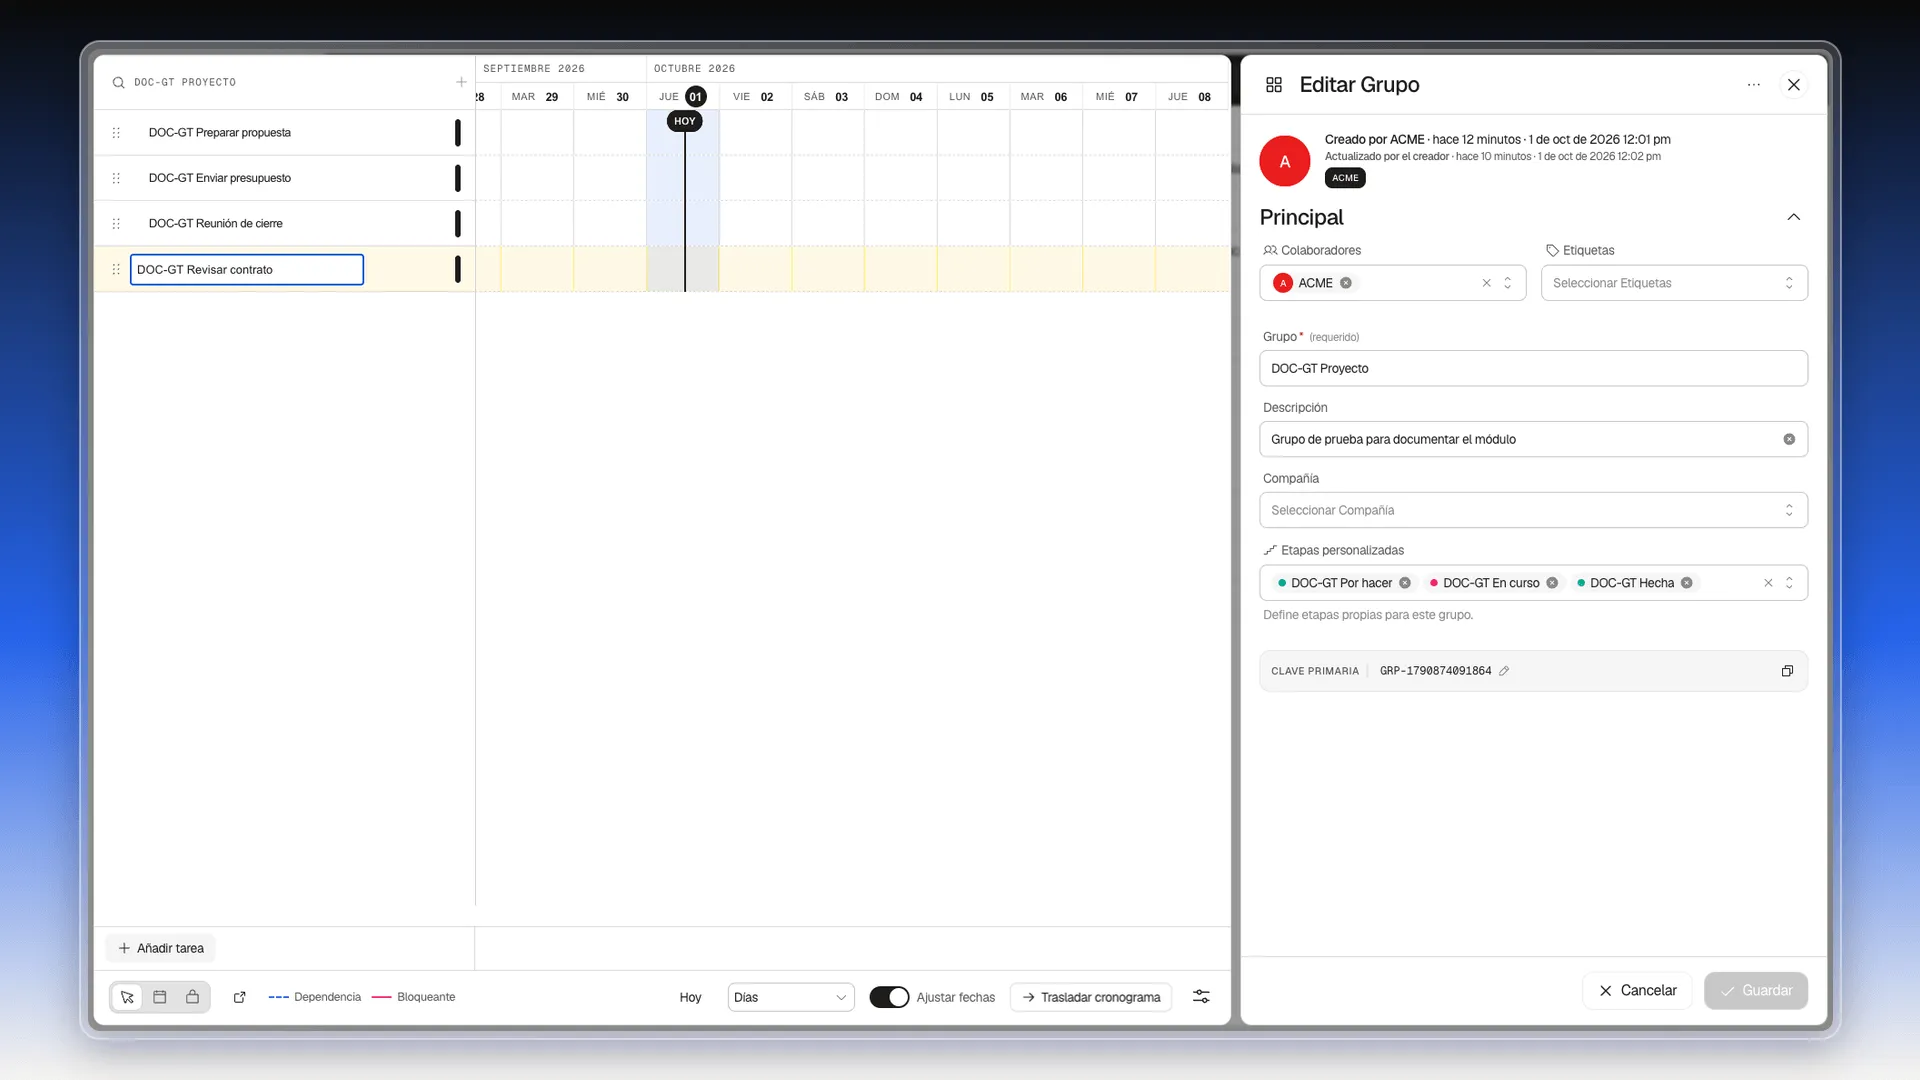
Task: Remove the DOC-GT Hecha stage
Action: 1687,583
